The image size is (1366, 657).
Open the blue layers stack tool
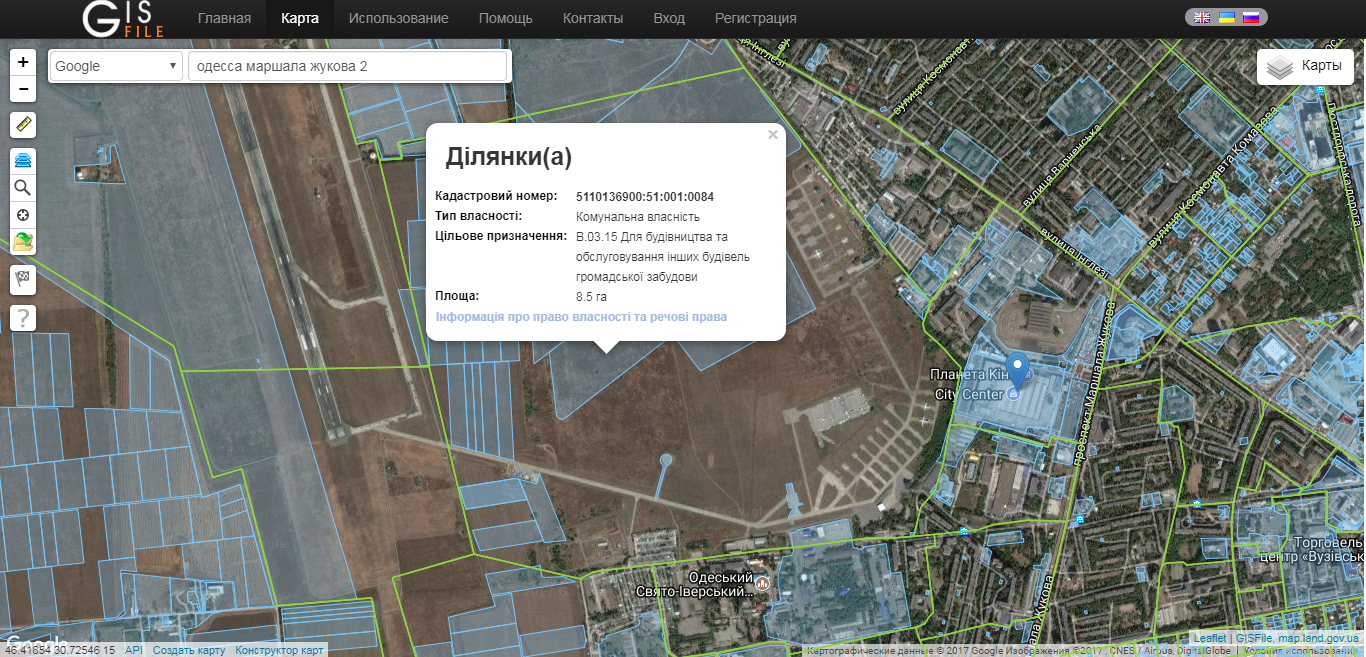[23, 160]
